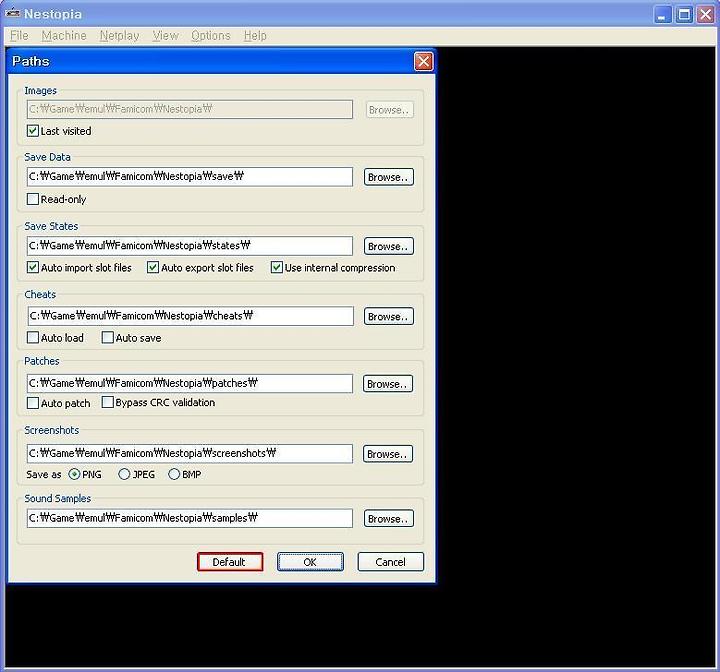The width and height of the screenshot is (720, 672).
Task: Open the Help menu
Action: pos(255,35)
